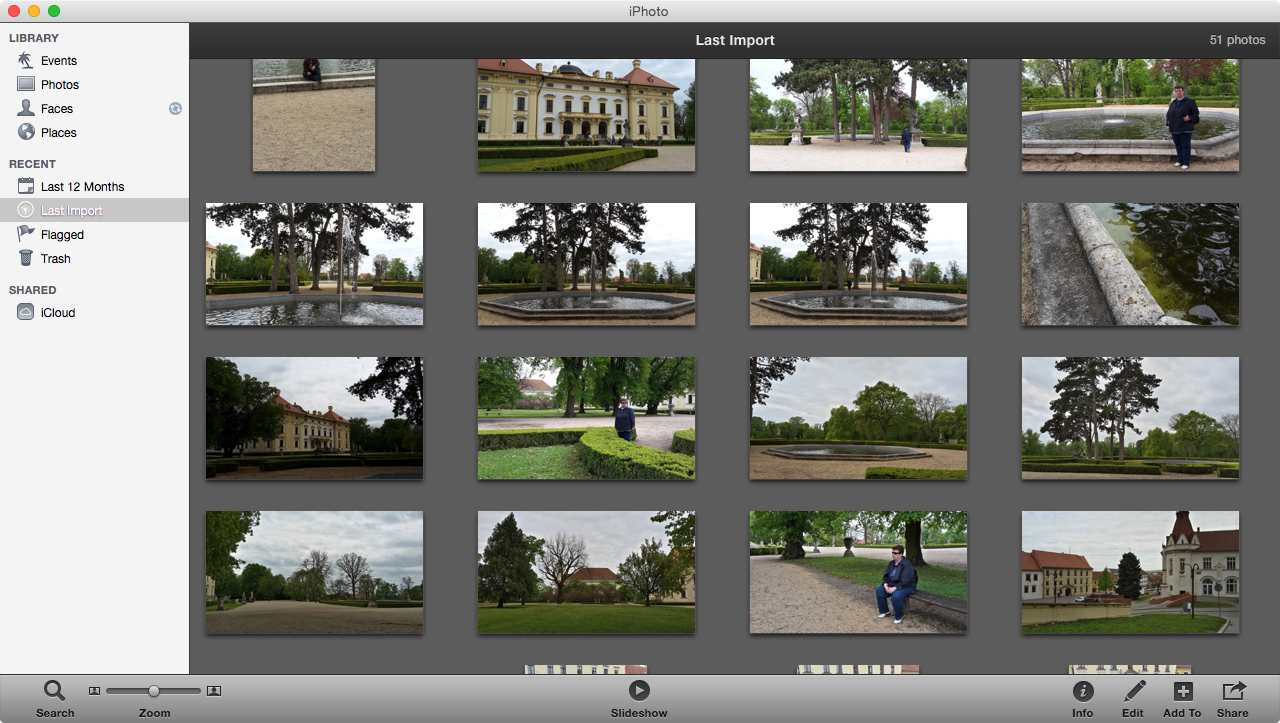
Task: Click the Last Import title header
Action: (735, 41)
